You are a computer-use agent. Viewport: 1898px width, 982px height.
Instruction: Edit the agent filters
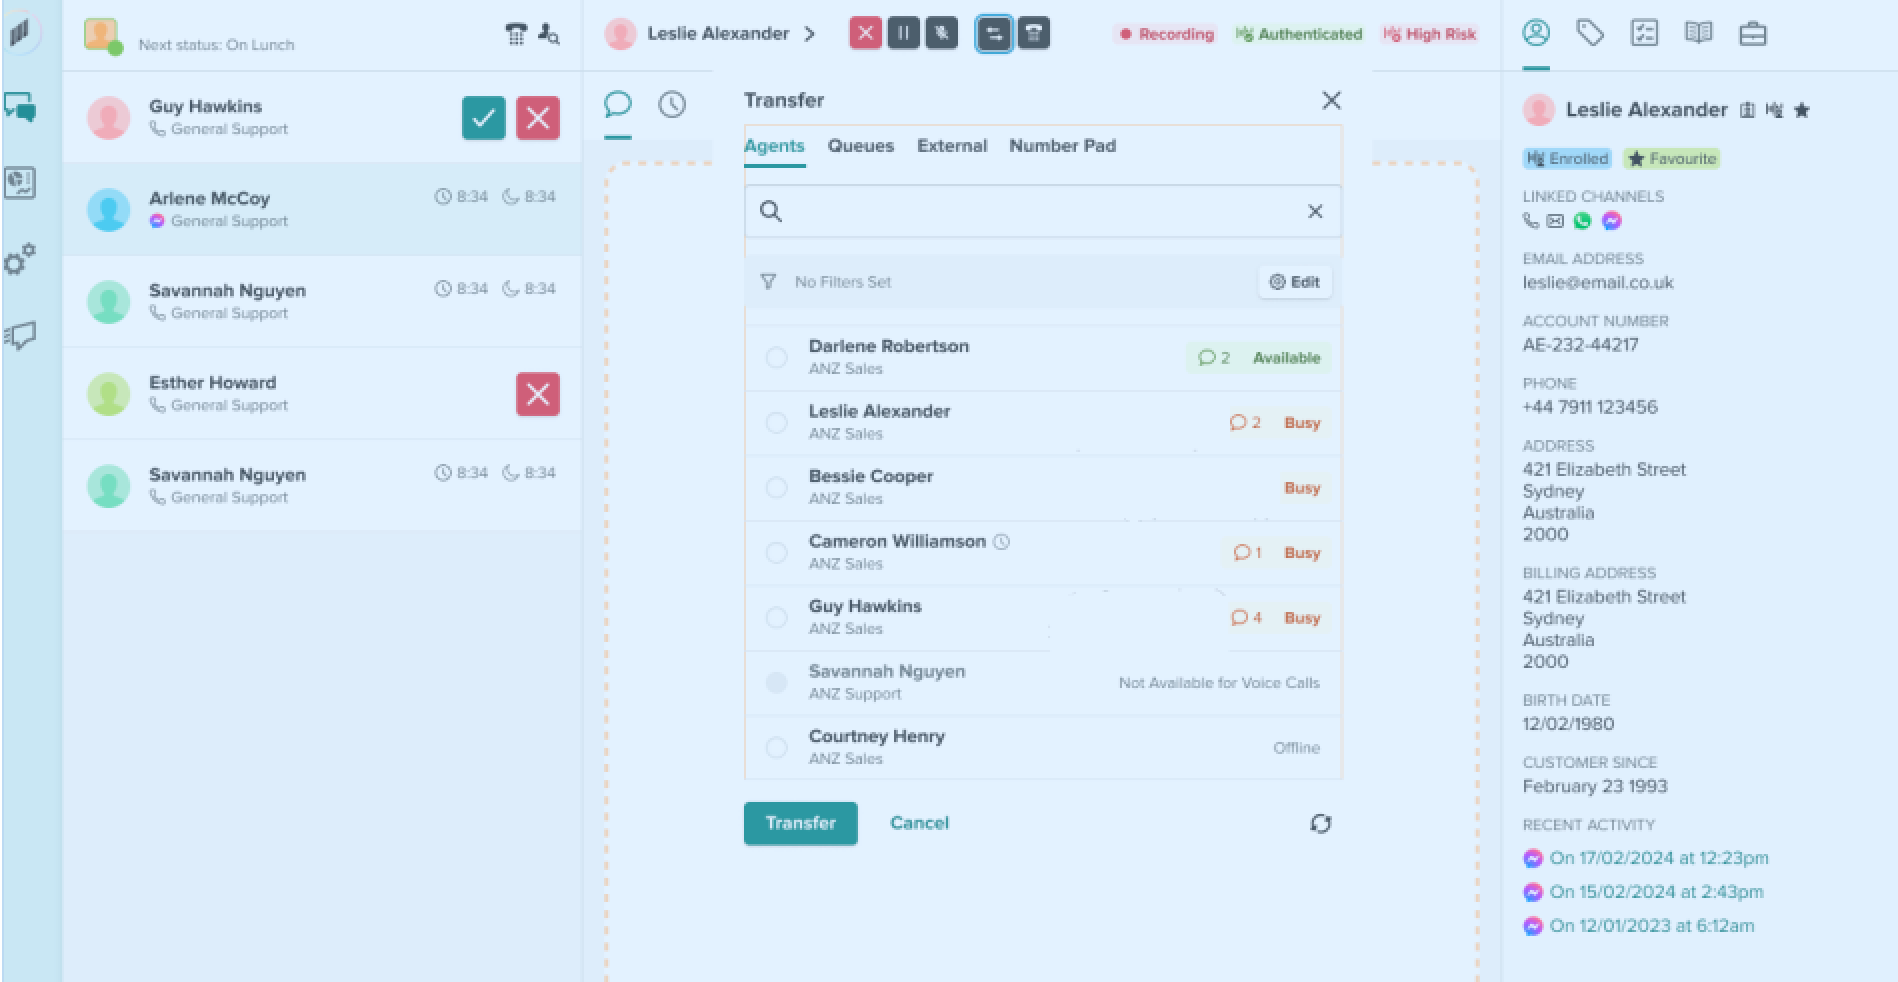click(1294, 282)
